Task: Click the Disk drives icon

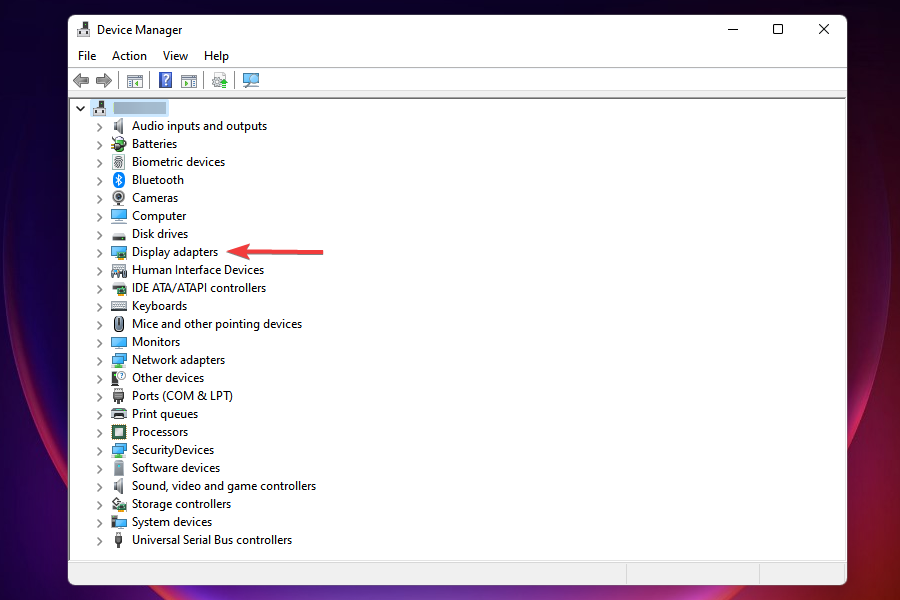Action: point(119,235)
